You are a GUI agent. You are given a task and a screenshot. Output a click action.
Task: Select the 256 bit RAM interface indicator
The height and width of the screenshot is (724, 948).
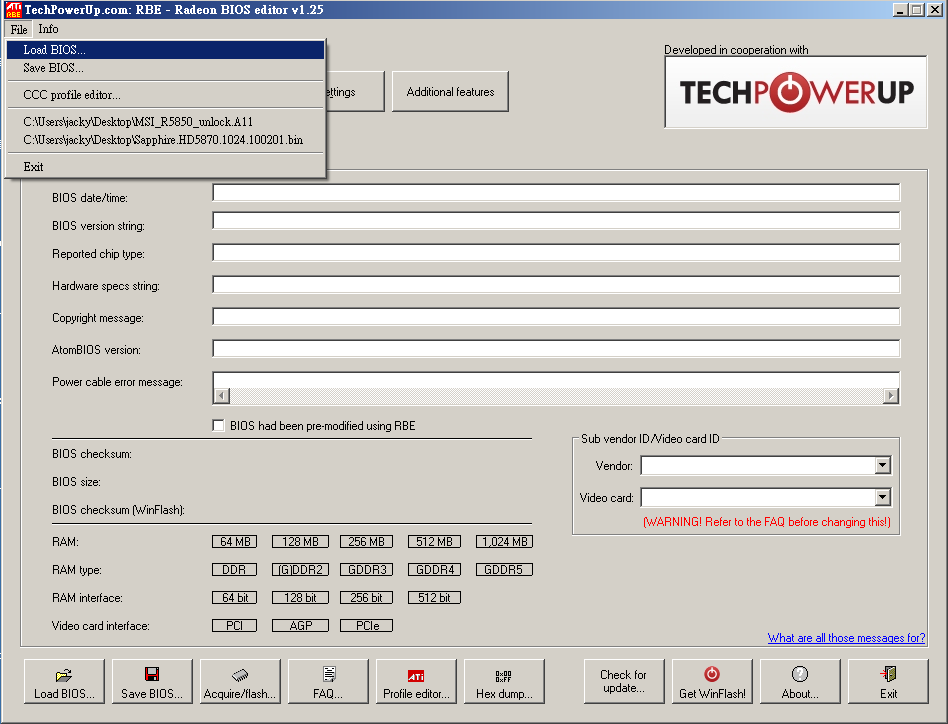tap(366, 598)
